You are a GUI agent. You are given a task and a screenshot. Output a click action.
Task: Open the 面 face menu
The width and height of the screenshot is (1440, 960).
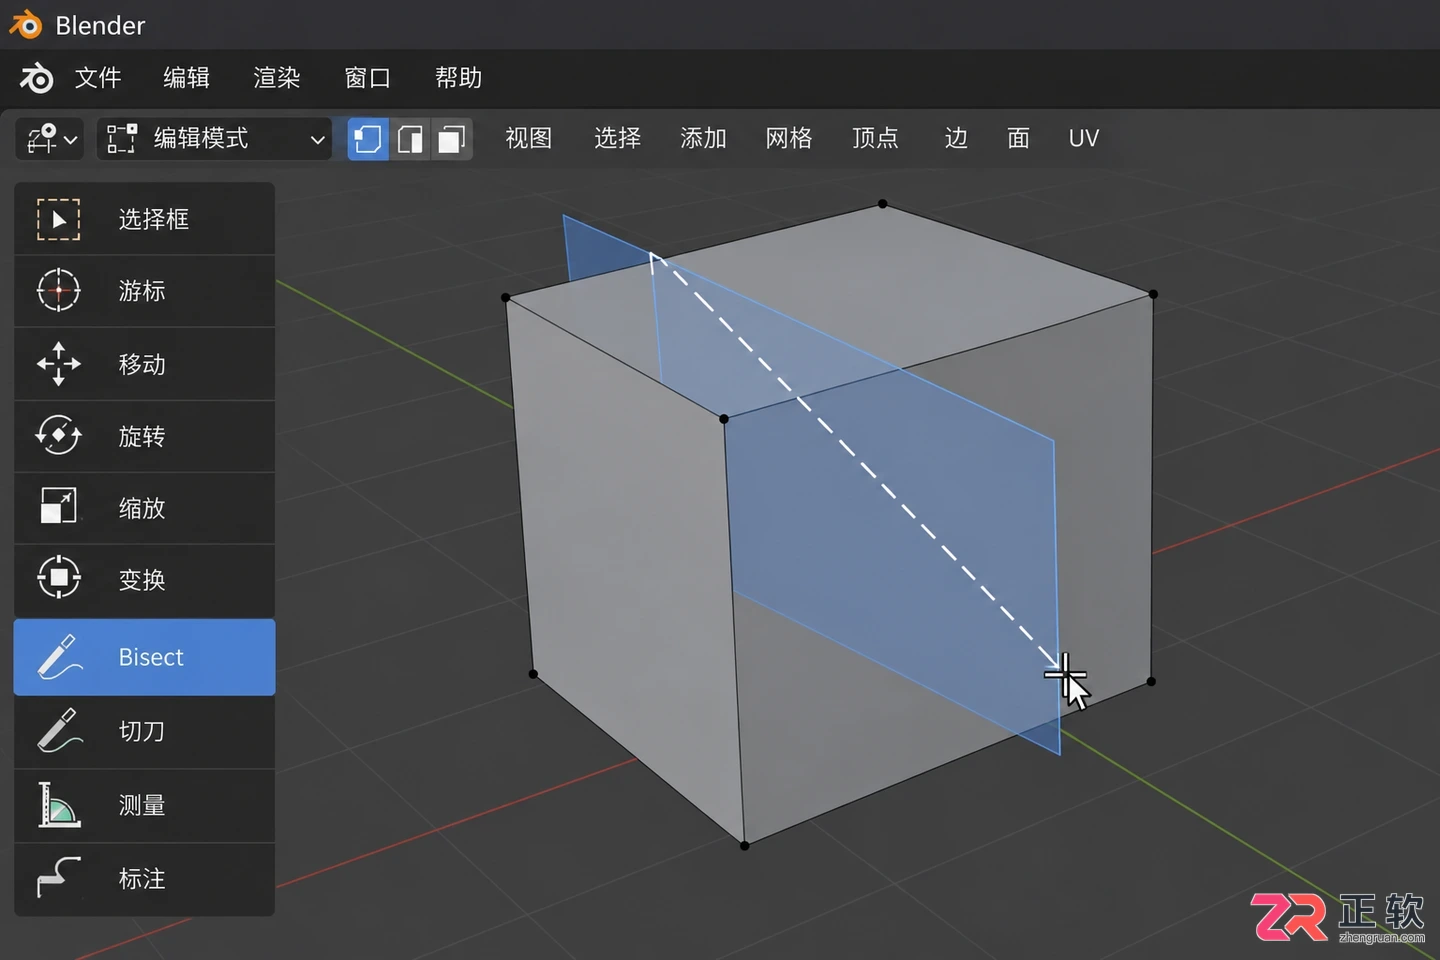[x=1018, y=138]
